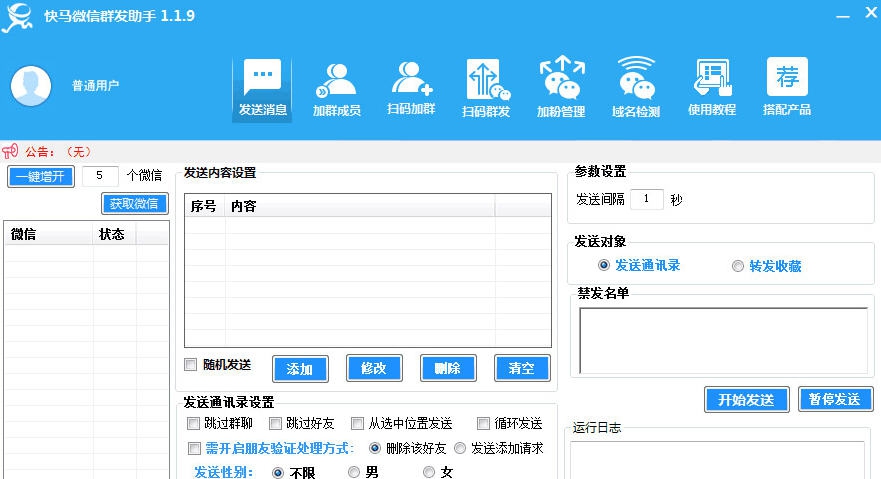Click the 一键增开 button
The width and height of the screenshot is (881, 479).
[41, 177]
